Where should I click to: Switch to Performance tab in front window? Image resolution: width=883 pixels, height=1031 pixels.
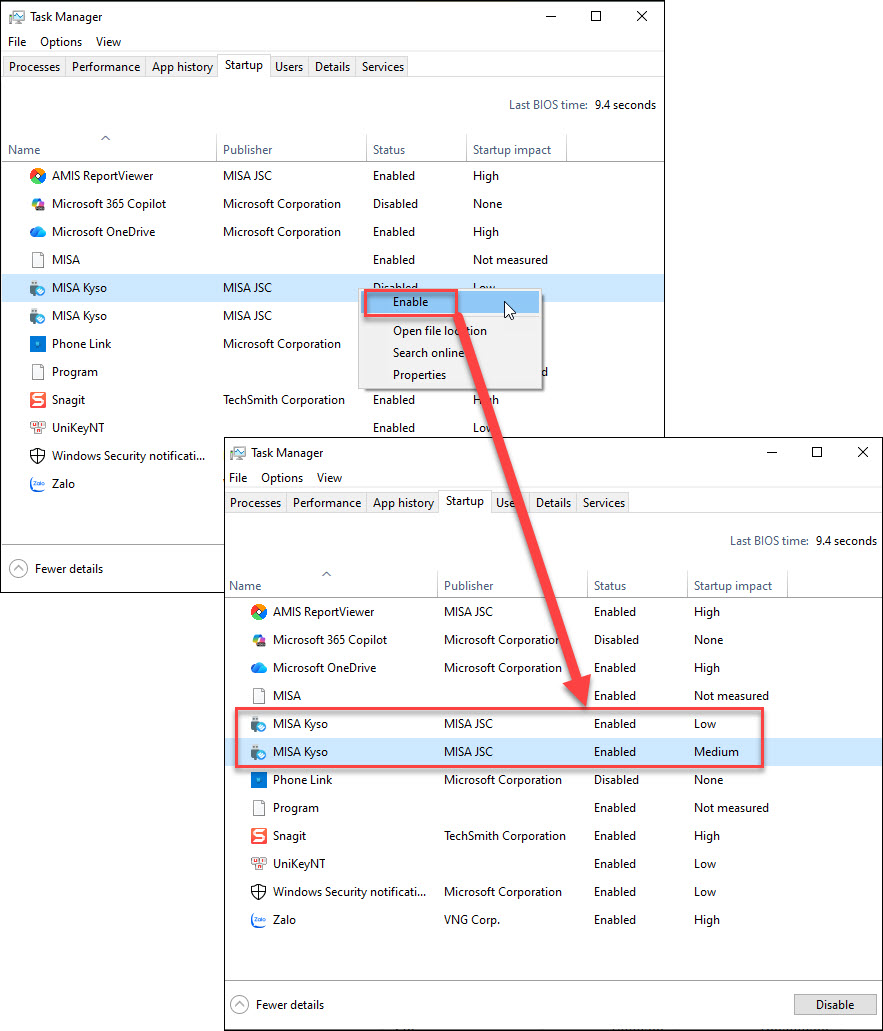coord(327,503)
